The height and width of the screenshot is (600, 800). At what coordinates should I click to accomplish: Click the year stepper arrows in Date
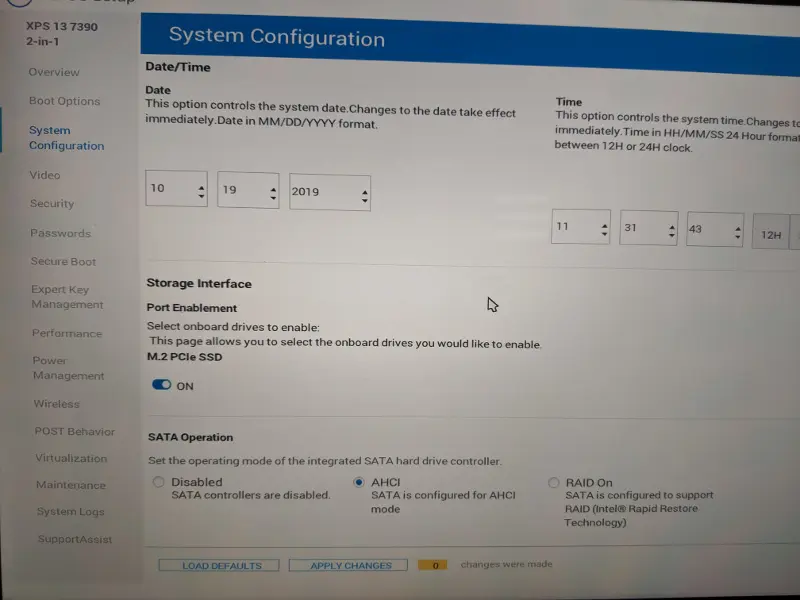(x=364, y=194)
